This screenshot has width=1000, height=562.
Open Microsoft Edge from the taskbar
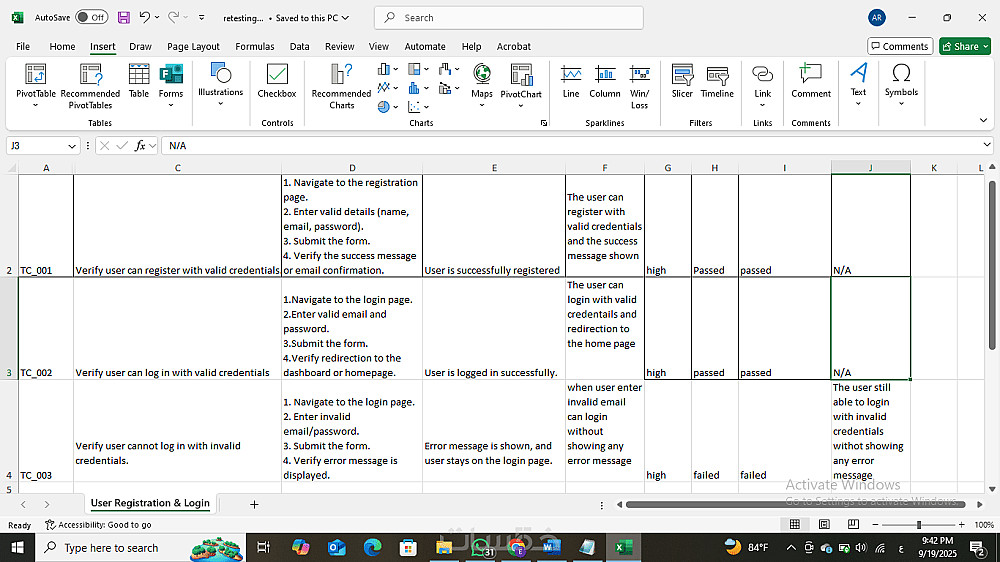click(x=372, y=547)
